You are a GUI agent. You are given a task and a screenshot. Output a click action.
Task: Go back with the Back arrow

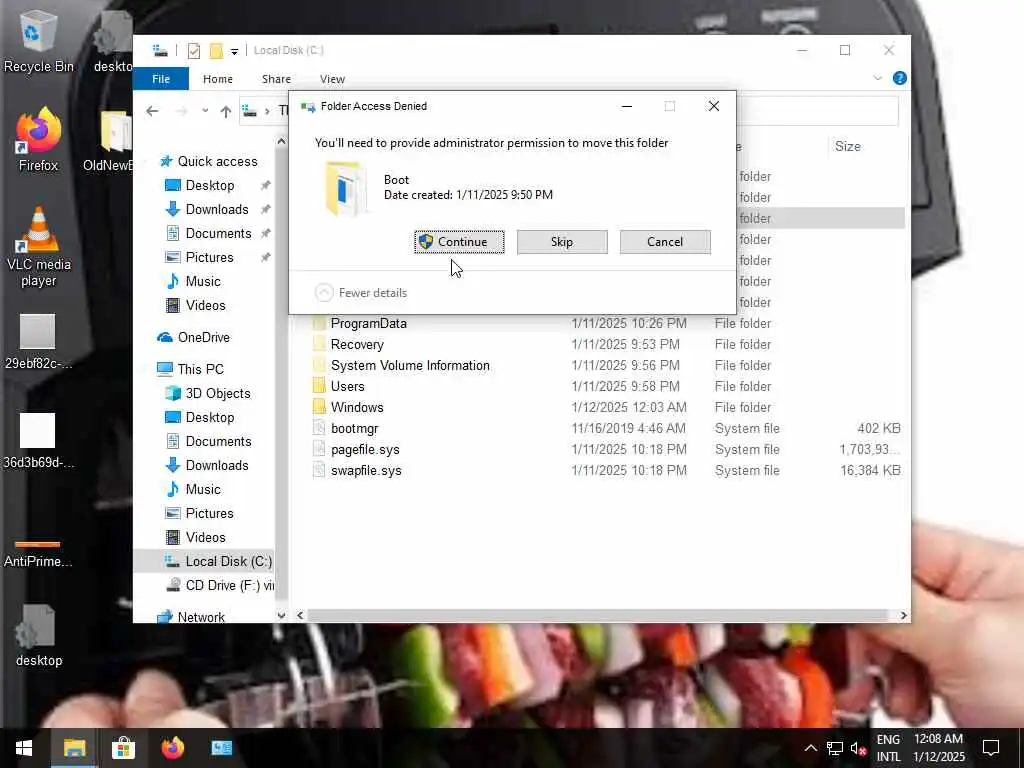(152, 112)
